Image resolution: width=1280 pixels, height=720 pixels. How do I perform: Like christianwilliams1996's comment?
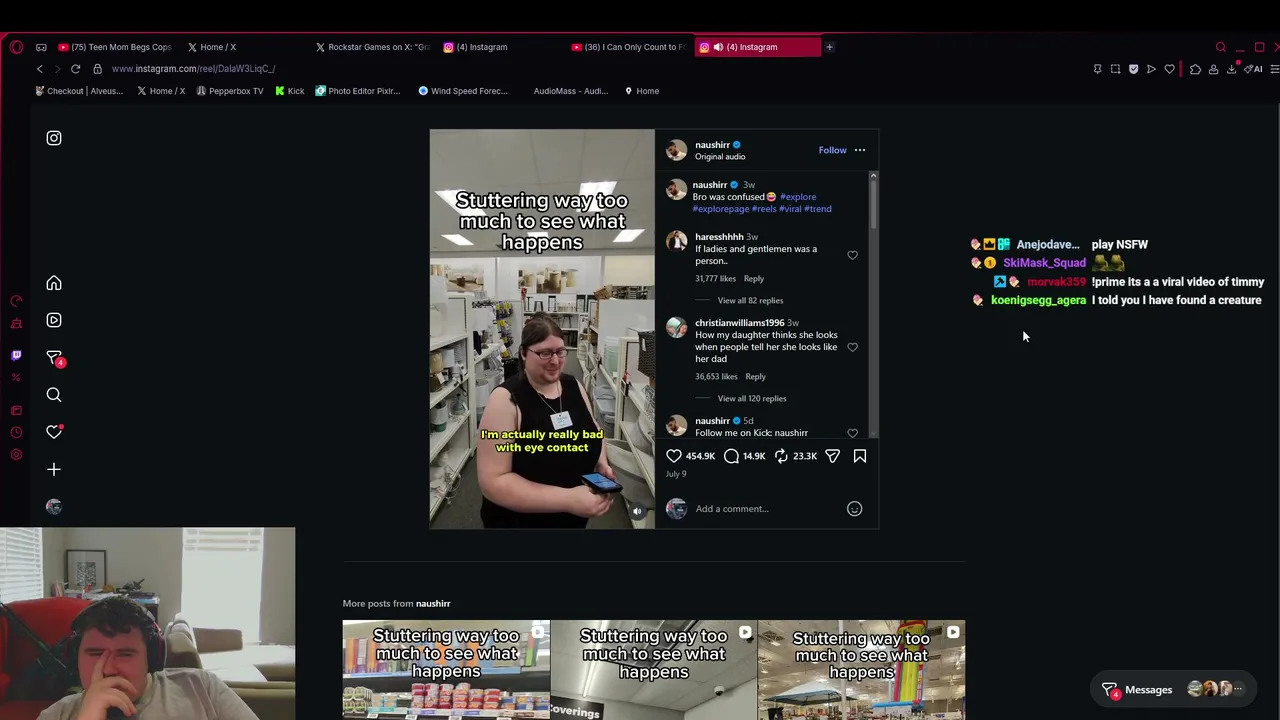pos(852,347)
